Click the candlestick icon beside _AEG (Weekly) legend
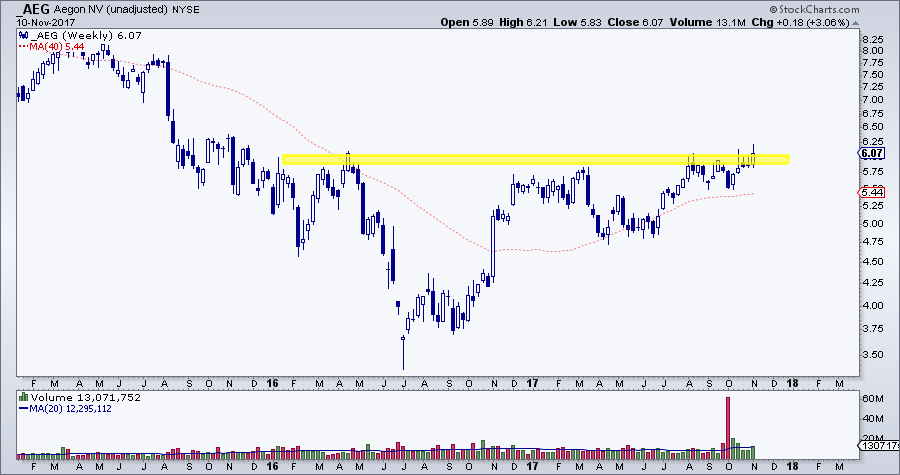 [x=23, y=36]
